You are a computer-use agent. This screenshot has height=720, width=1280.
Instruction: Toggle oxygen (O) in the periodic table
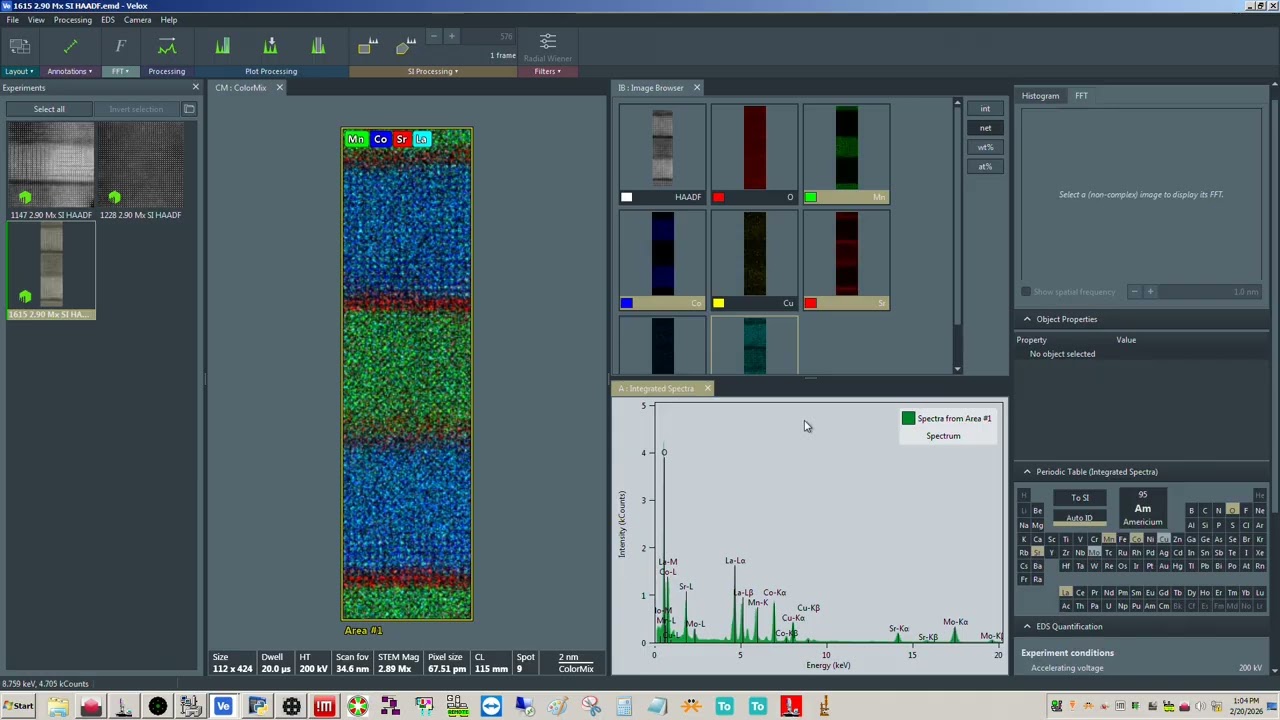click(1232, 510)
